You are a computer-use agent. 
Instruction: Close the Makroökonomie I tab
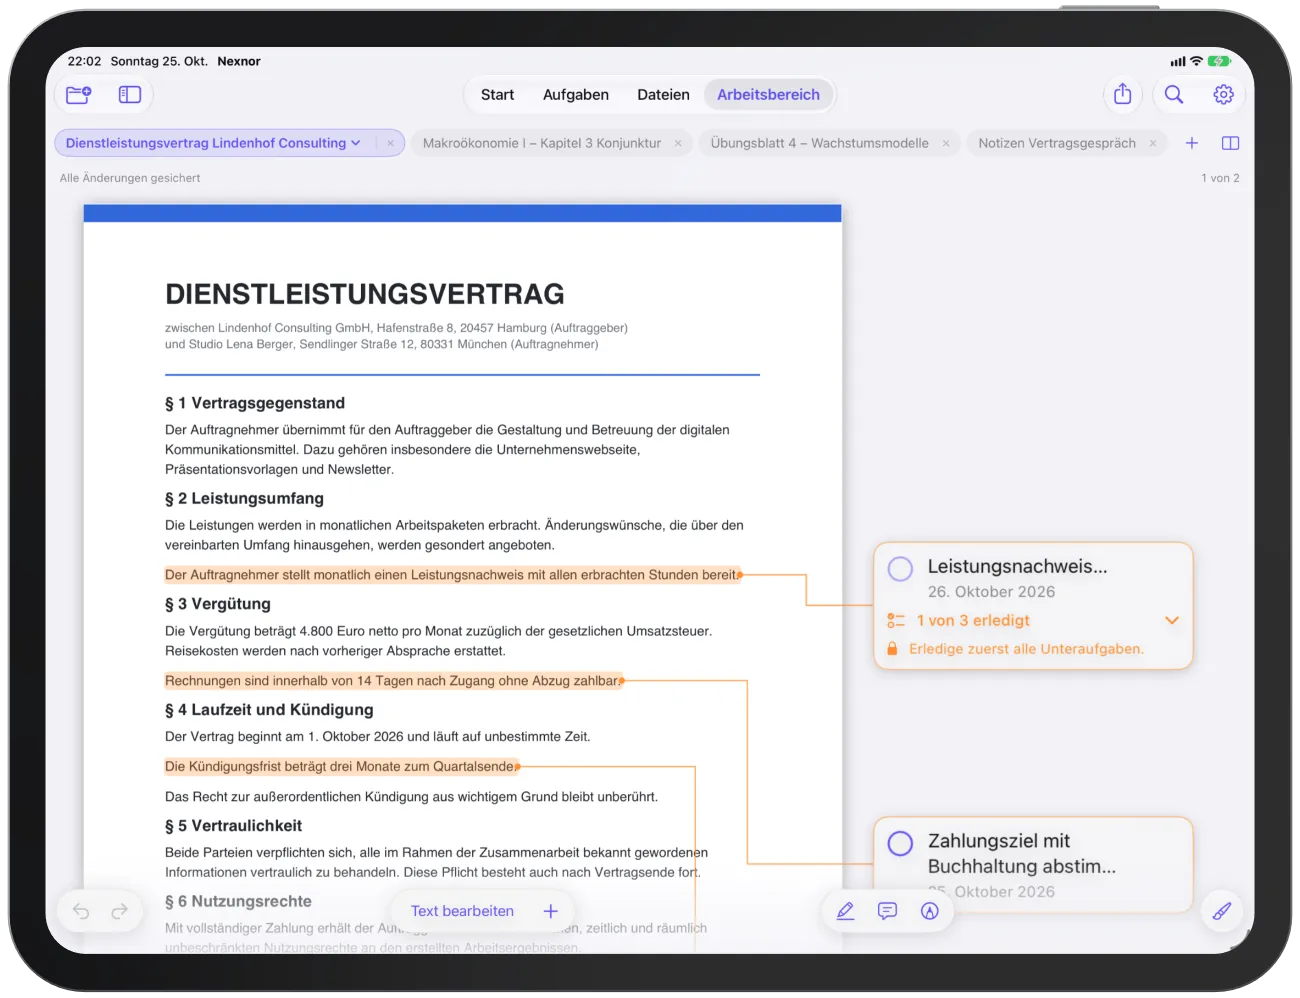[678, 143]
